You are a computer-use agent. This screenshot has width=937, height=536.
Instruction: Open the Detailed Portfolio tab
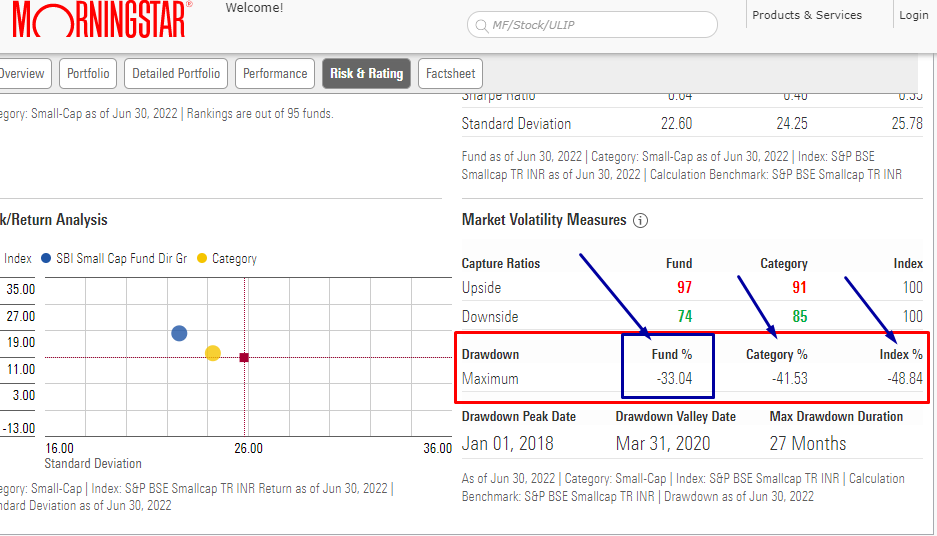tap(176, 73)
